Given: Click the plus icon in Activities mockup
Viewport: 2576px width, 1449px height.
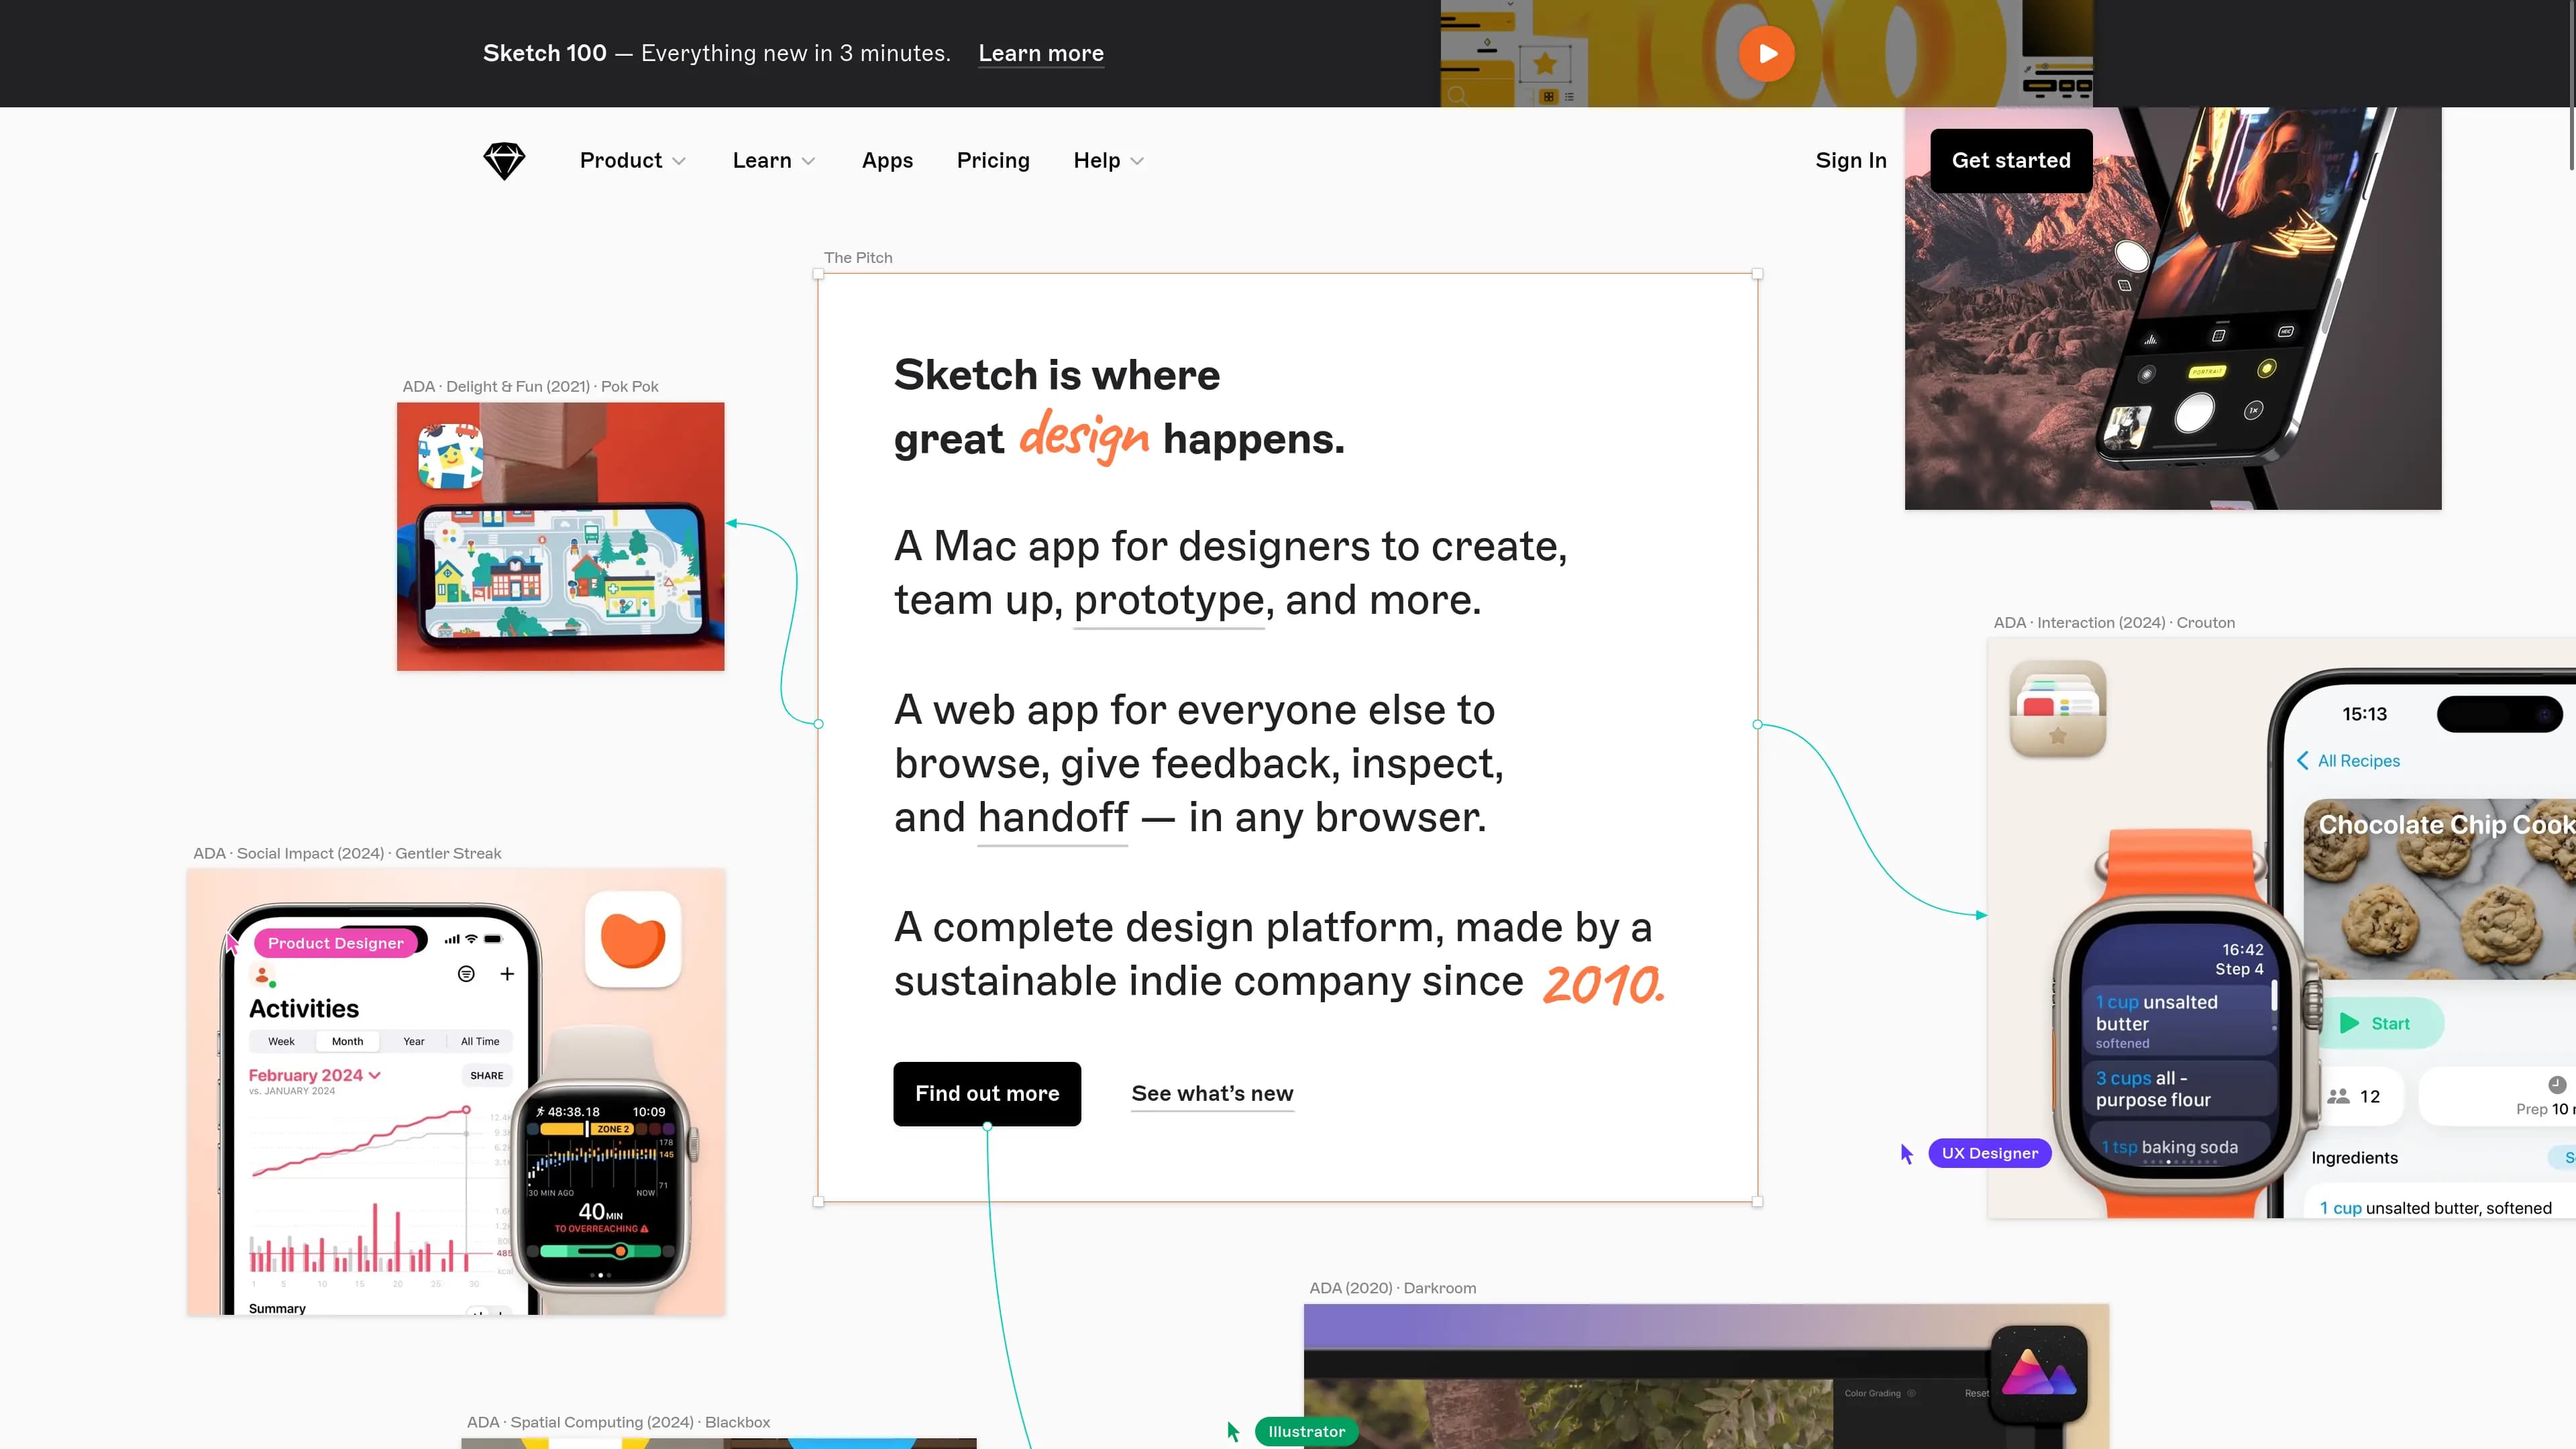Looking at the screenshot, I should click(x=507, y=974).
